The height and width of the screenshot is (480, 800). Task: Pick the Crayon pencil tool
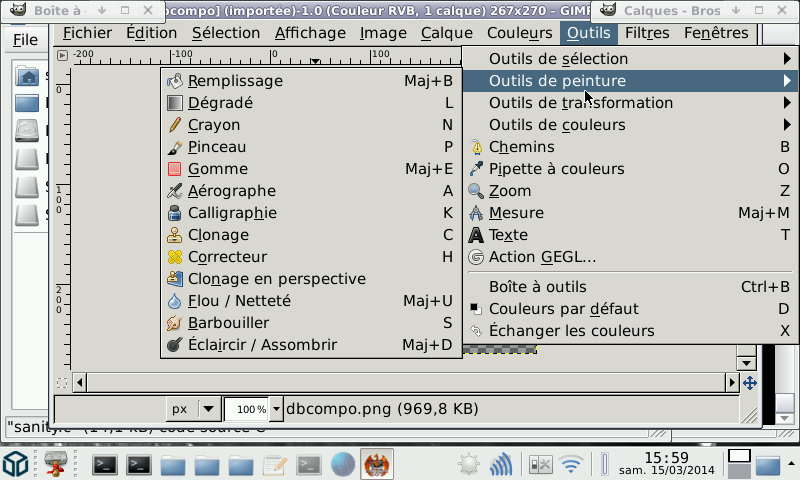point(214,125)
